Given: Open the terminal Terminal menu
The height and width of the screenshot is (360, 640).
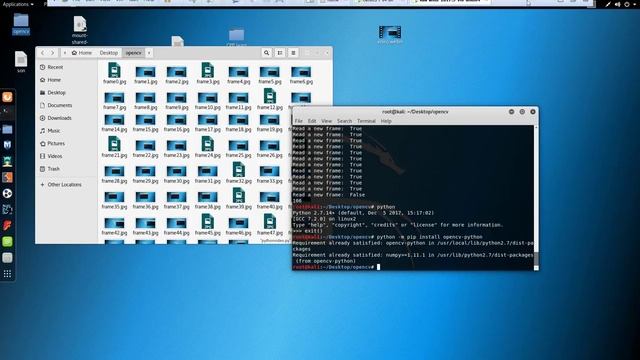Looking at the screenshot, I should click(366, 121).
